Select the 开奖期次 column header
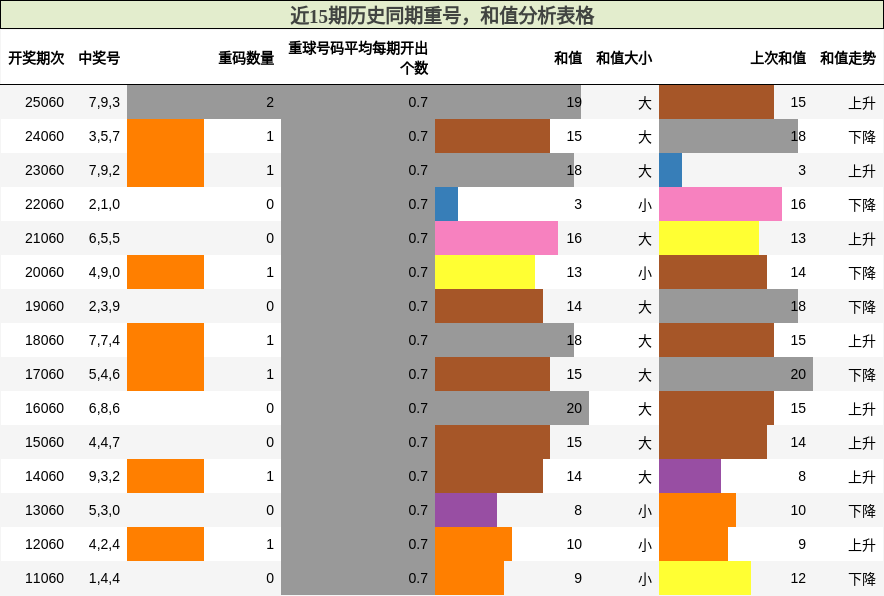 (33, 57)
